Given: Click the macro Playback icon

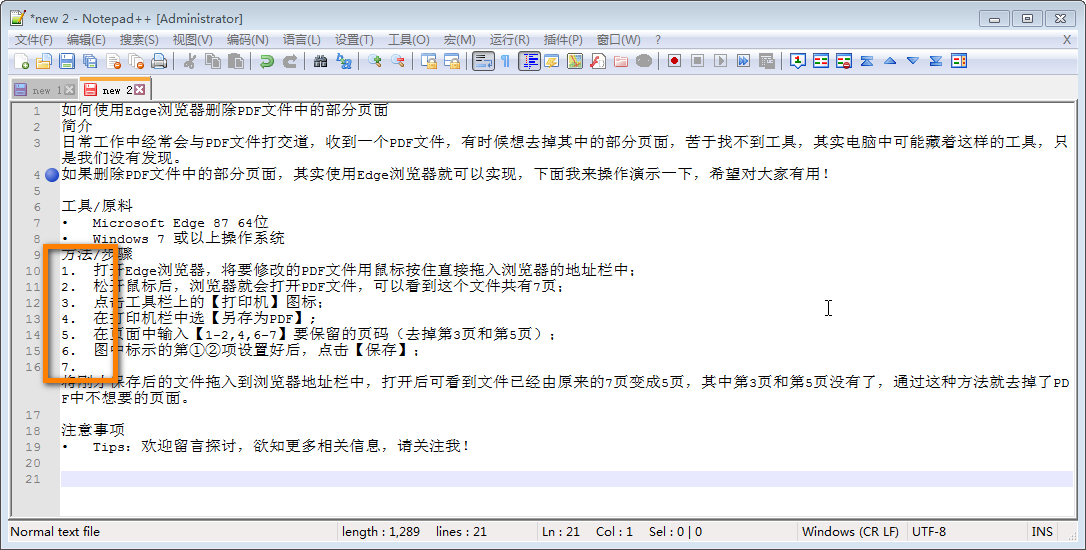Looking at the screenshot, I should pos(720,61).
